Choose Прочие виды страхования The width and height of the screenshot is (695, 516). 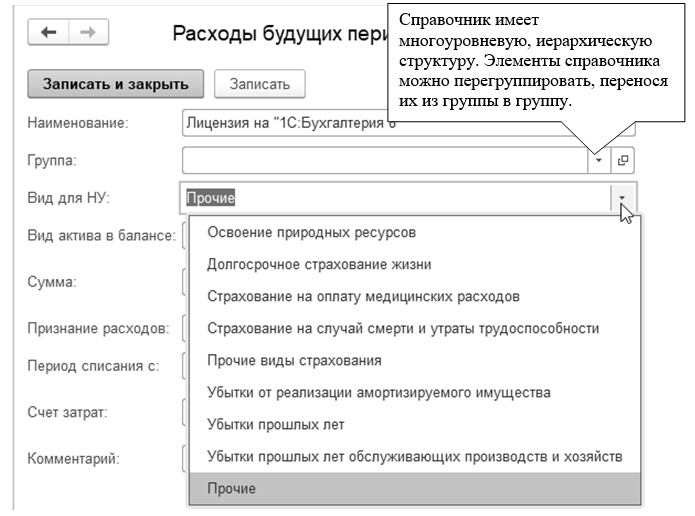(x=294, y=360)
